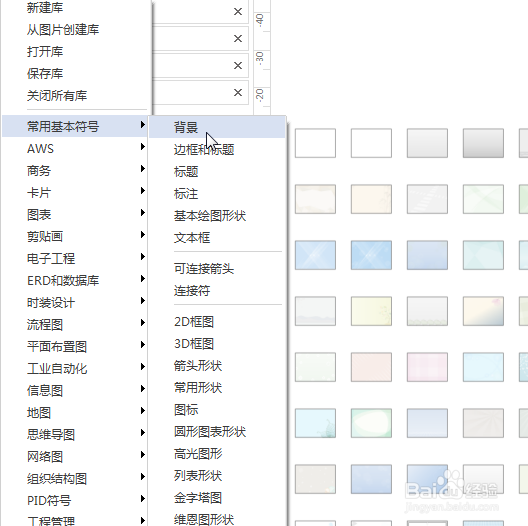528x526 pixels.
Task: Select 可连接箭头 library
Action: pos(218,269)
